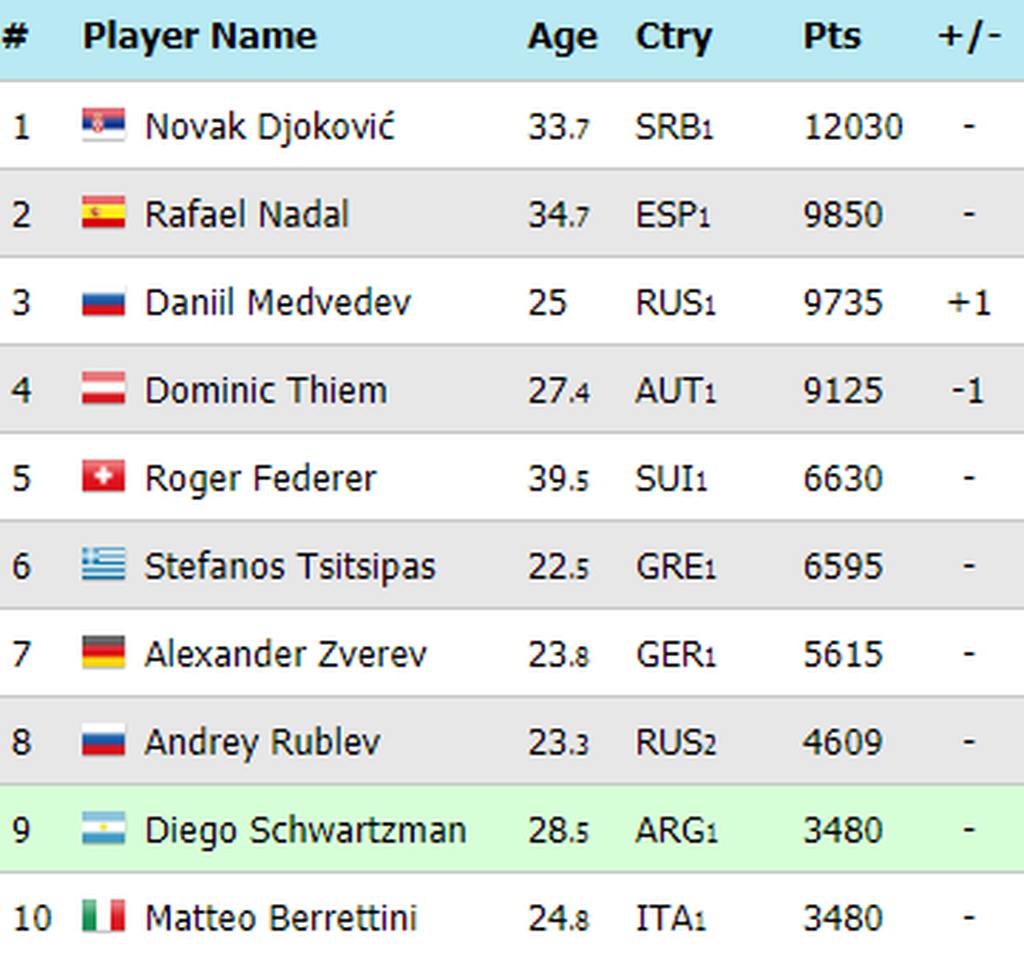
Task: Click the Austrian flag beside Dominic Thiem
Action: click(103, 389)
